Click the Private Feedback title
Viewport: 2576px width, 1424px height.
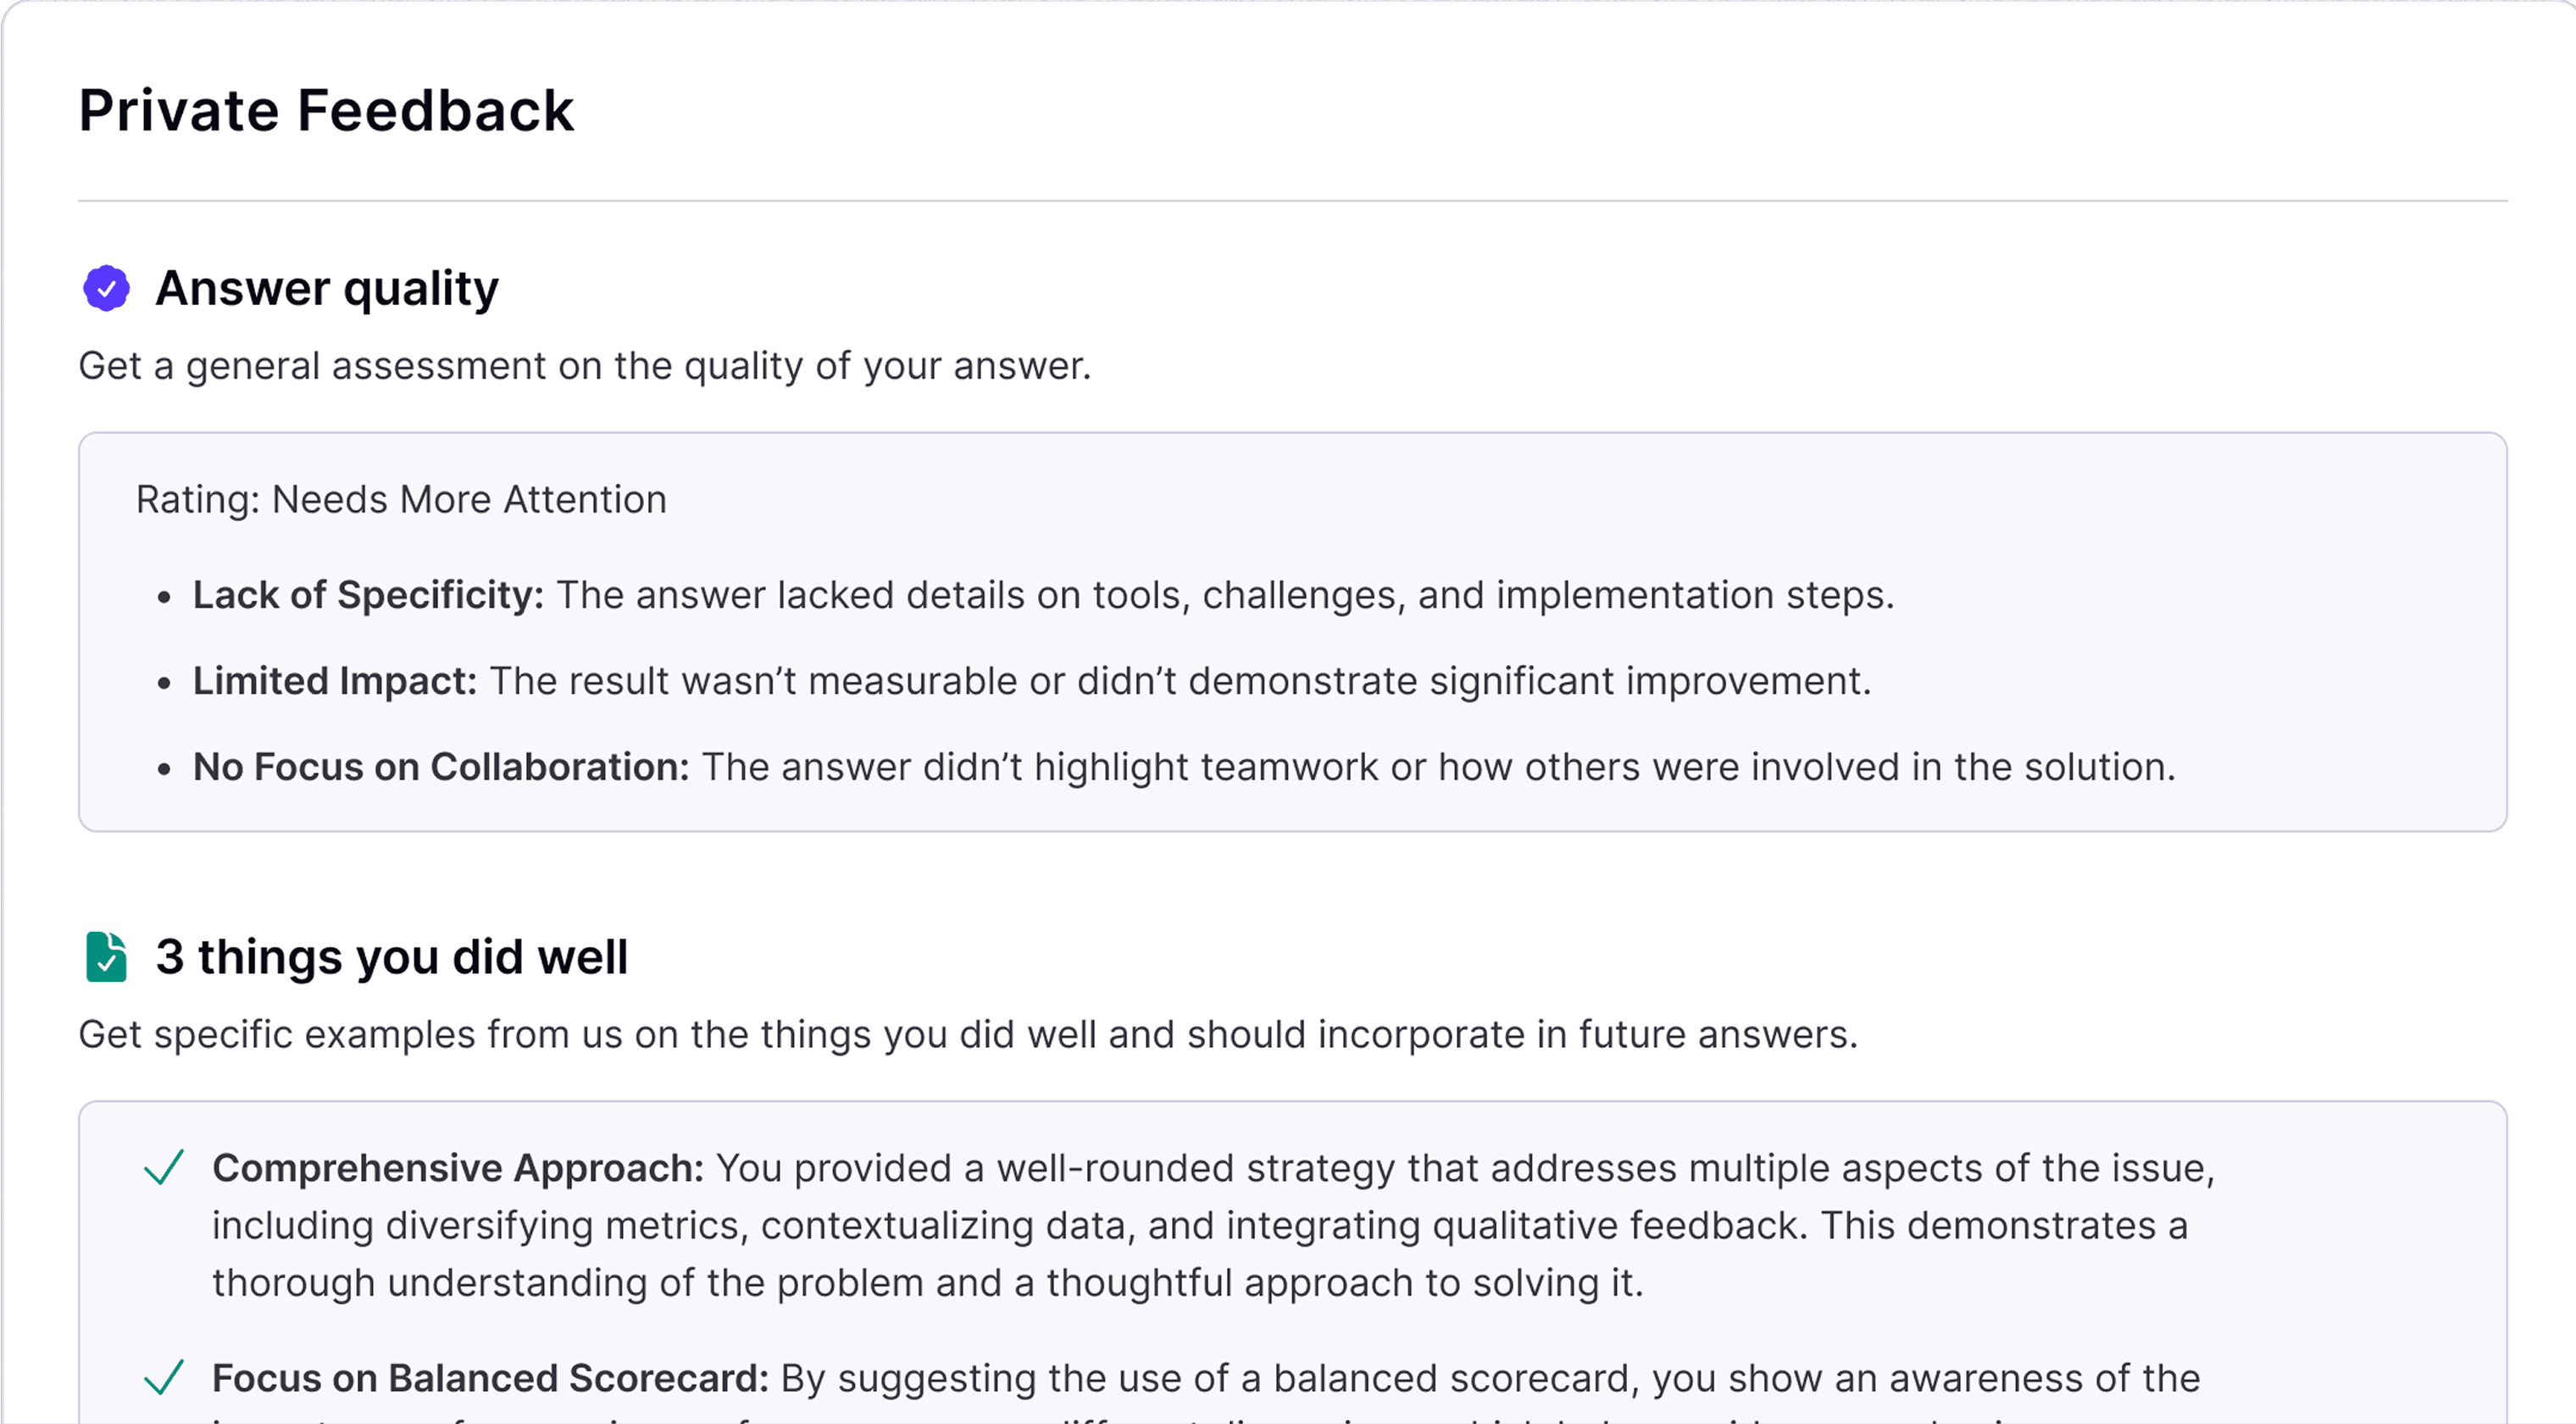326,110
